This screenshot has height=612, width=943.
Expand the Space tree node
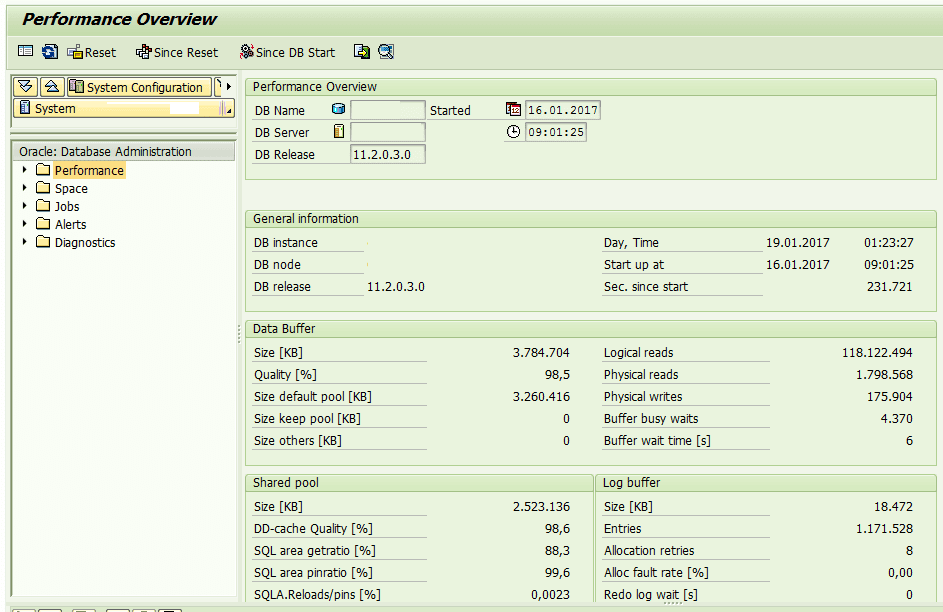[x=22, y=188]
